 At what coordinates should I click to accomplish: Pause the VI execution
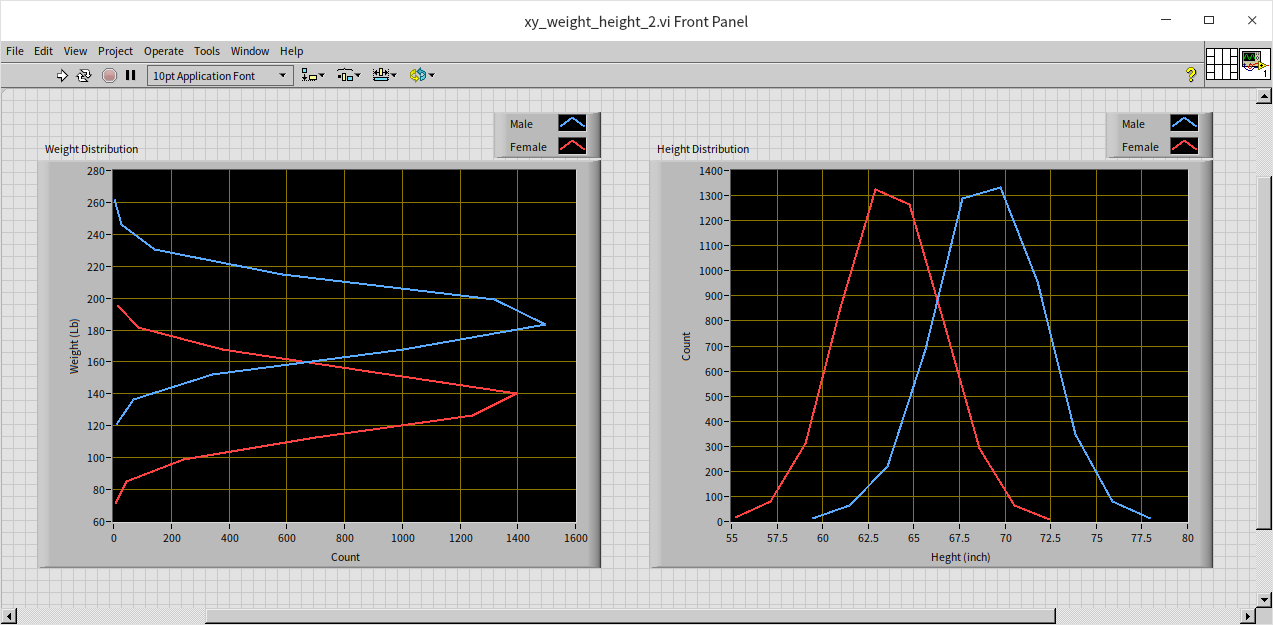click(x=131, y=75)
